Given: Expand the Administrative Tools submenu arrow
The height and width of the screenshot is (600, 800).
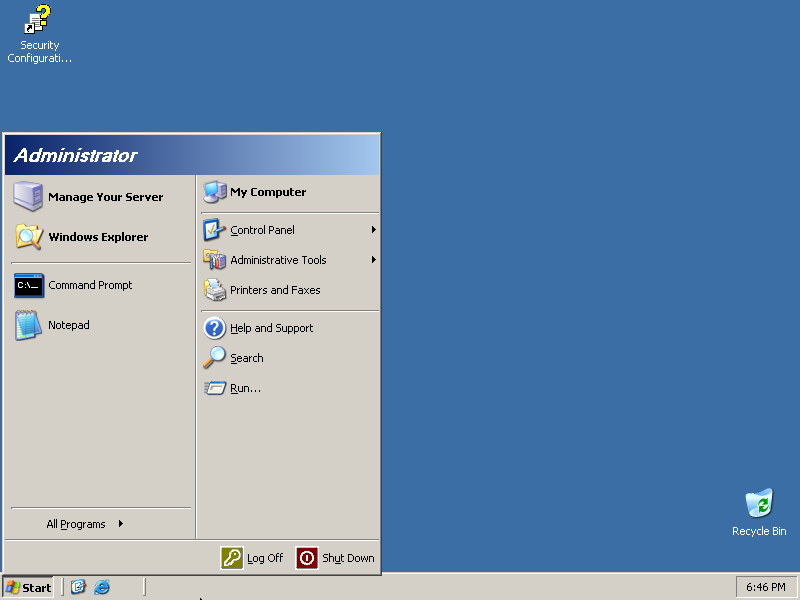Looking at the screenshot, I should click(373, 260).
